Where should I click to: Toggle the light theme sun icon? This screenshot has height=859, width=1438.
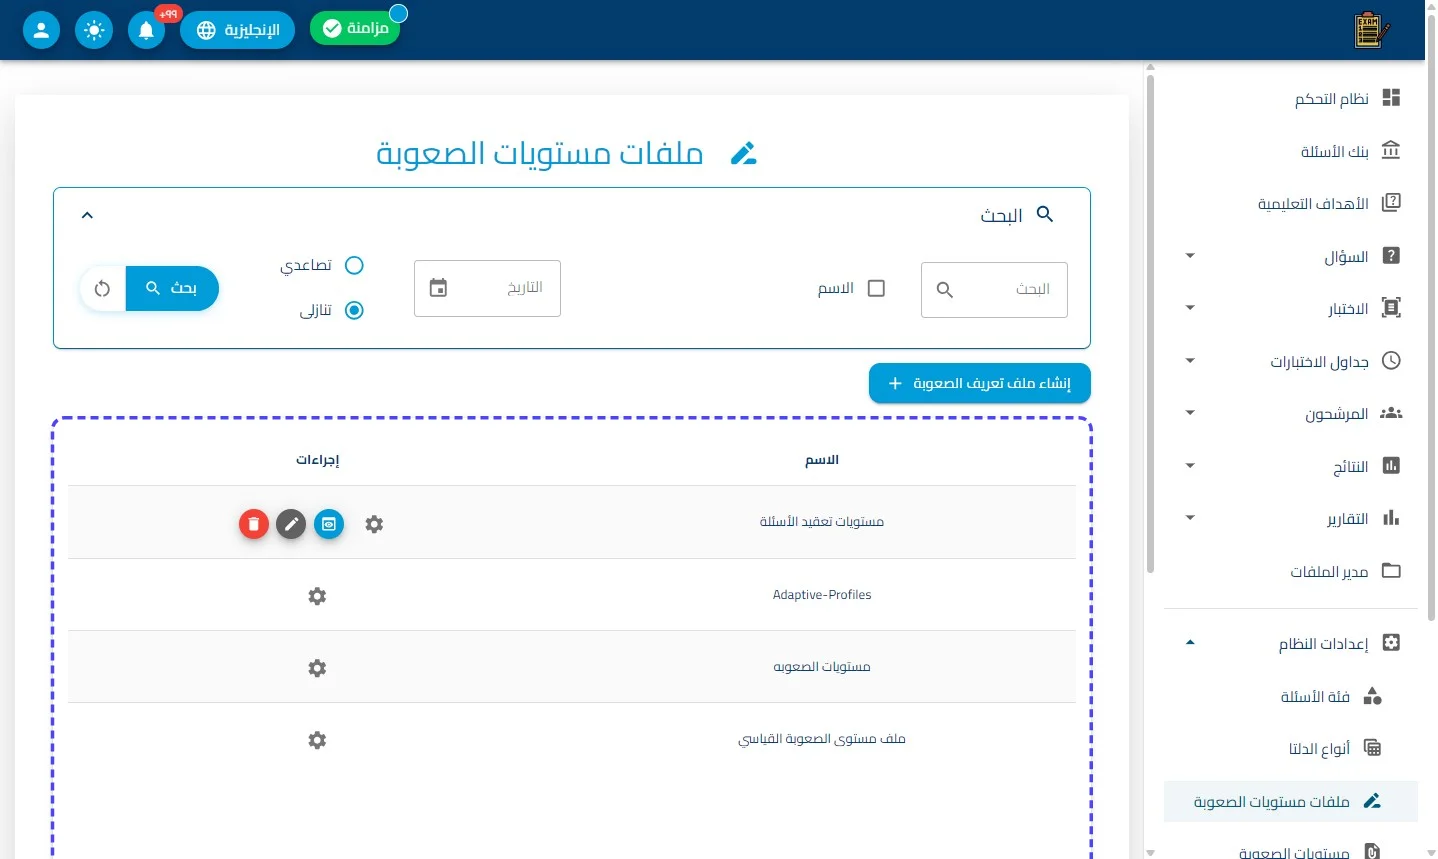click(94, 30)
